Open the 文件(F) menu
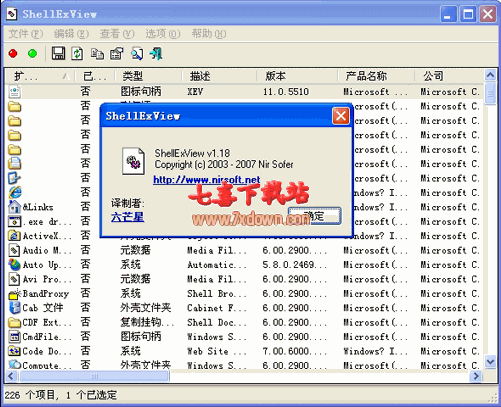Image resolution: width=501 pixels, height=407 pixels. 26,34
